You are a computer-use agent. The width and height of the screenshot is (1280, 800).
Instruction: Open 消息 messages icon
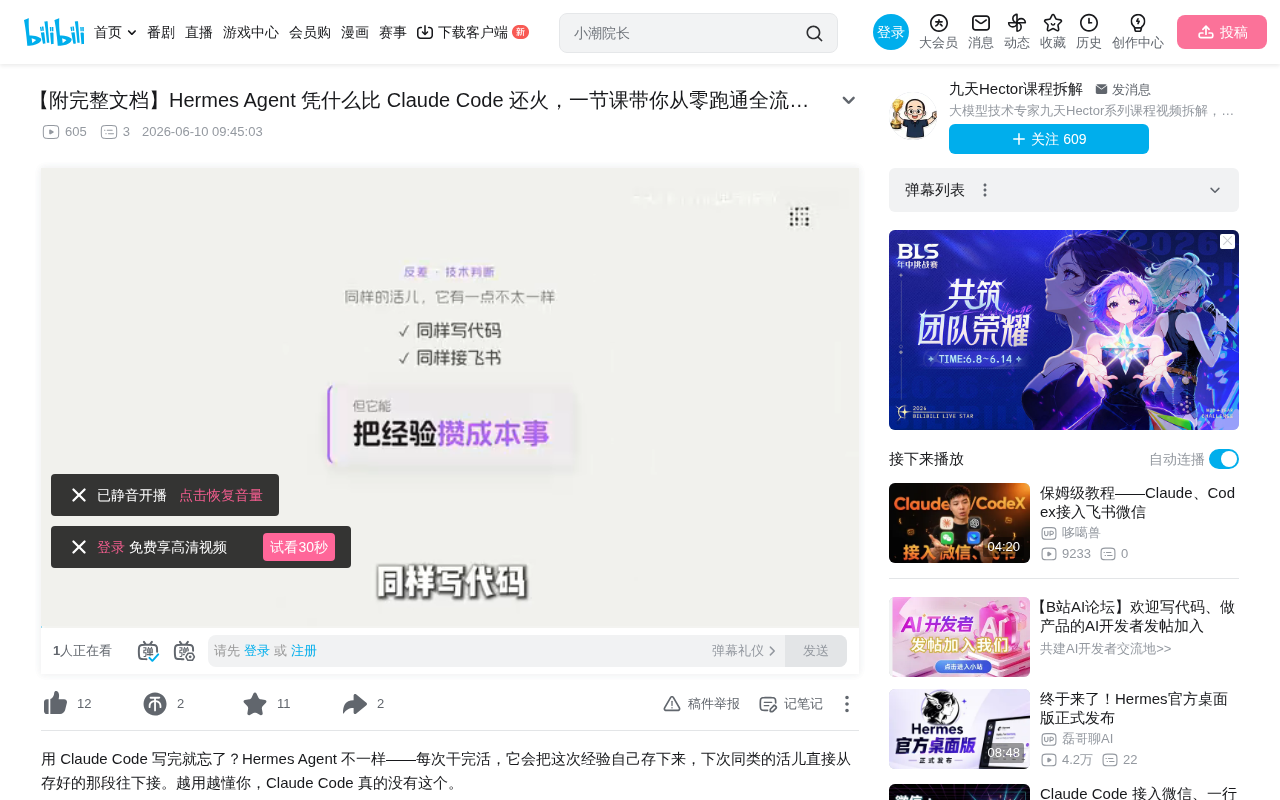(981, 32)
